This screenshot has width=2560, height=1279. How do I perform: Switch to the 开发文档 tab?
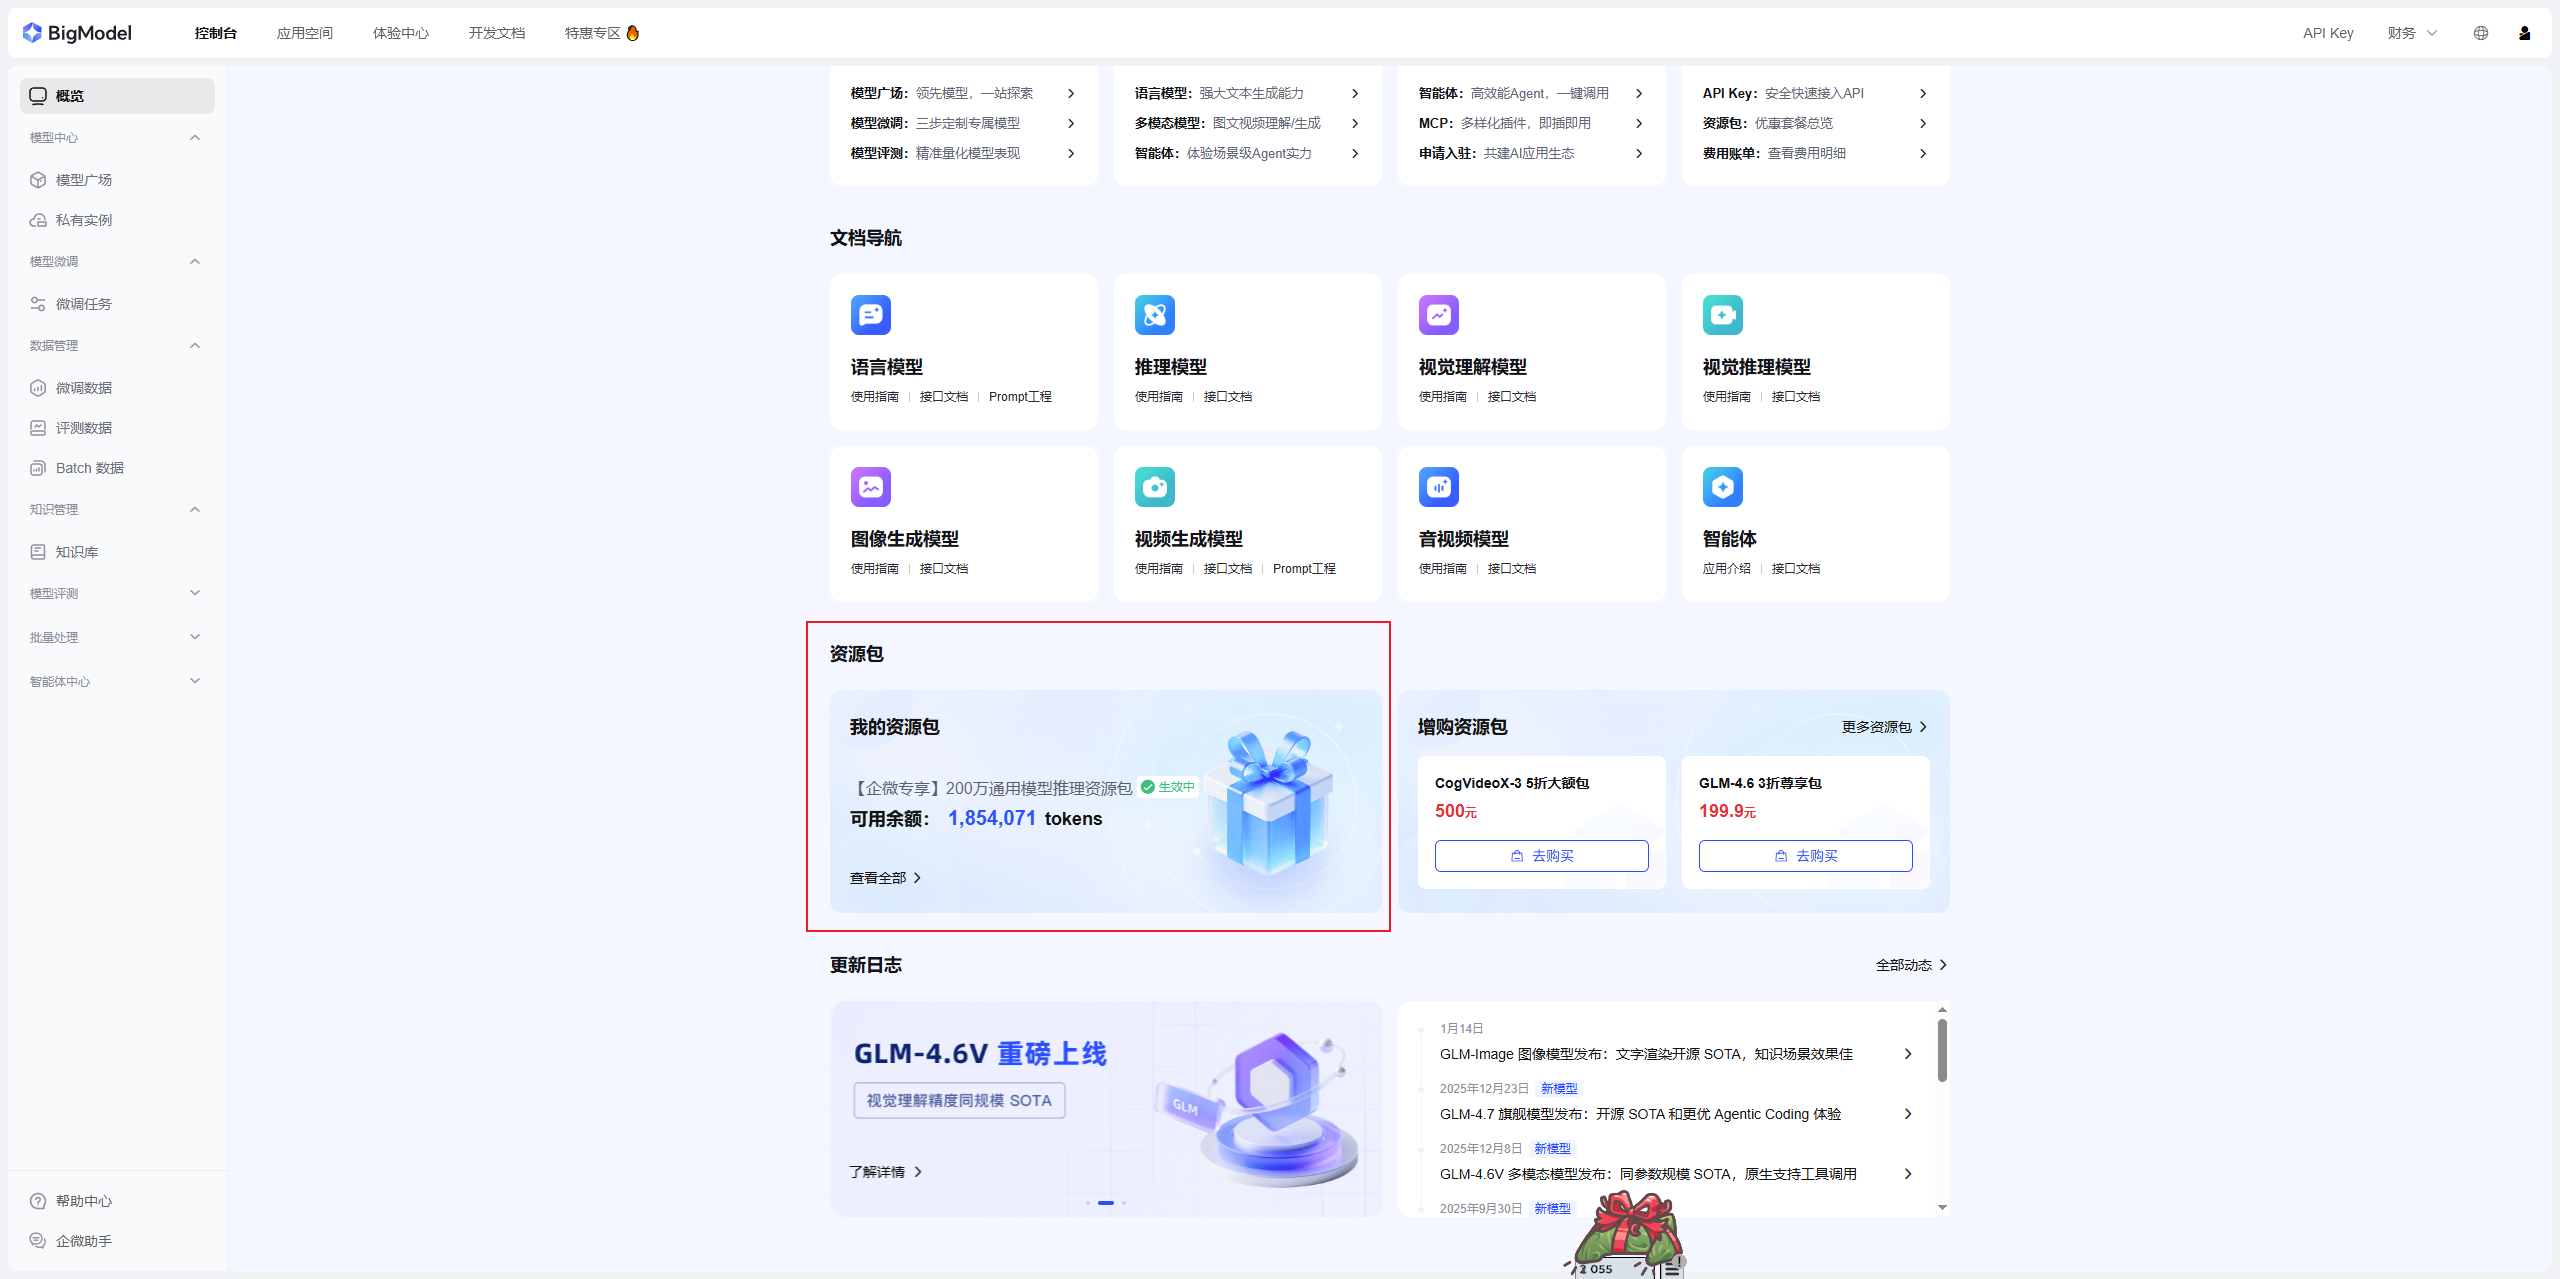click(x=496, y=32)
